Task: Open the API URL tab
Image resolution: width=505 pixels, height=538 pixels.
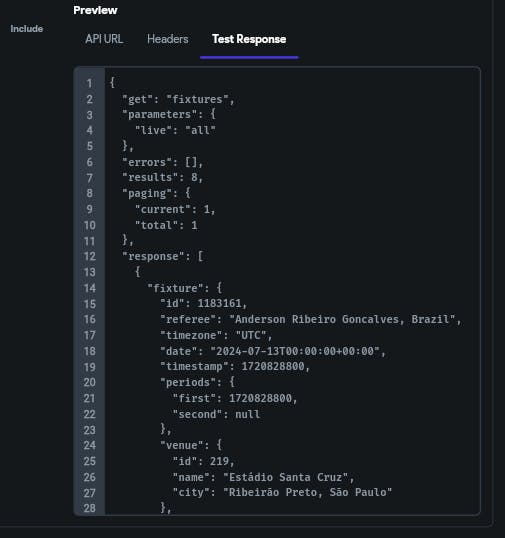Action: click(104, 39)
